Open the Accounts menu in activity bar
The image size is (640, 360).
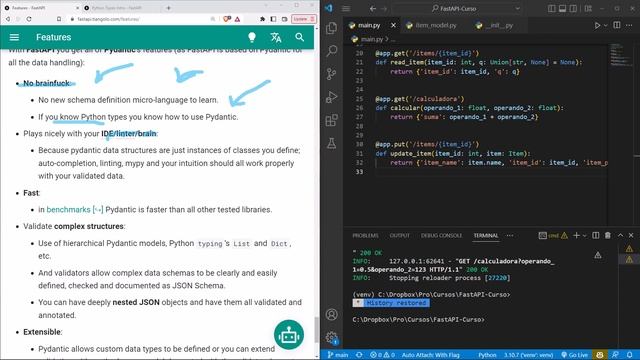[x=331, y=314]
